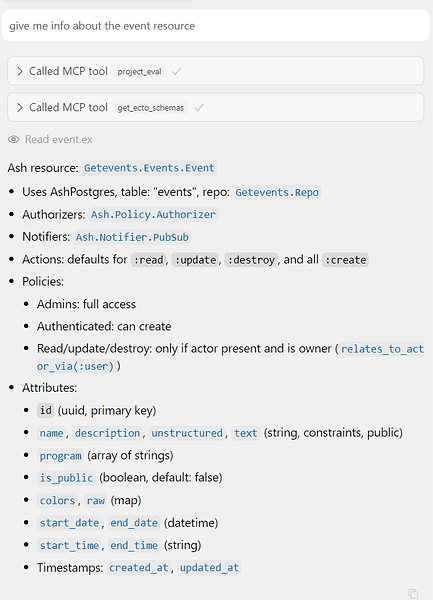The image size is (433, 600).
Task: Open the Read event.ex file entry
Action: pyautogui.click(x=59, y=139)
